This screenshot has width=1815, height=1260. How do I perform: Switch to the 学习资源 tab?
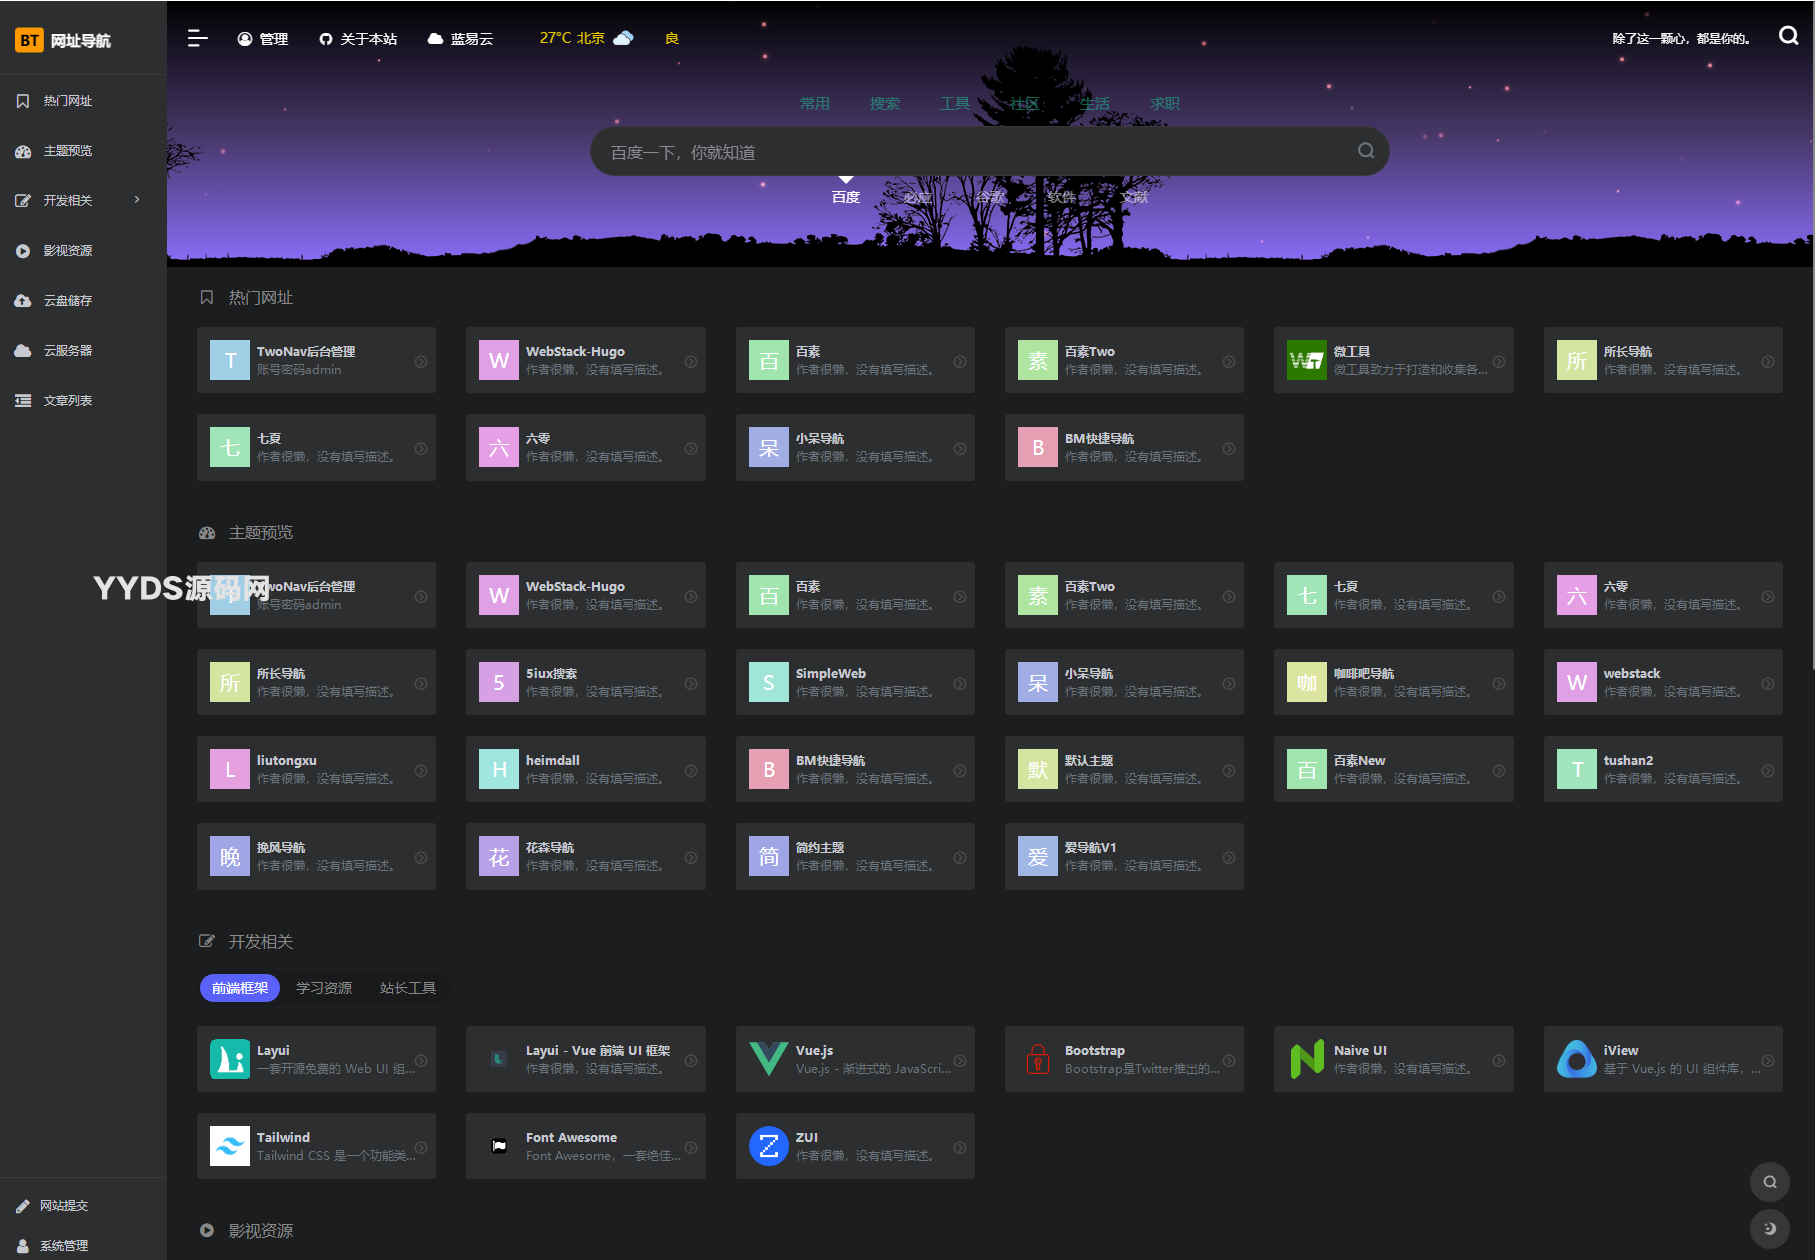(324, 988)
